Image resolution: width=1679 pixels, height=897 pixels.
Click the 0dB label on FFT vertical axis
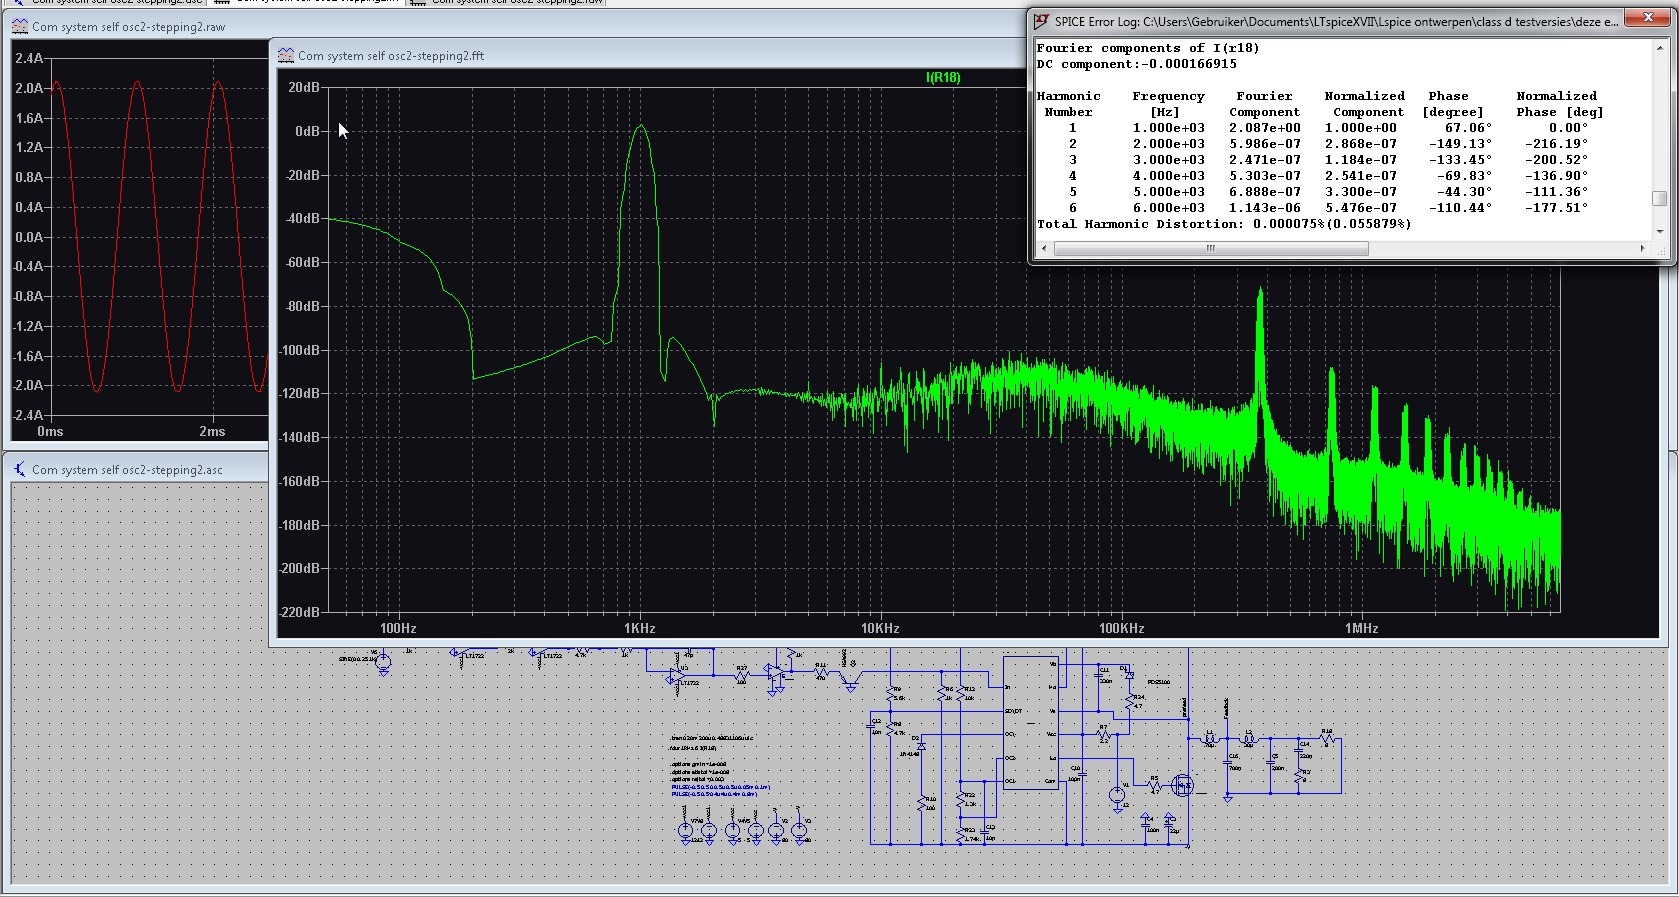(307, 131)
